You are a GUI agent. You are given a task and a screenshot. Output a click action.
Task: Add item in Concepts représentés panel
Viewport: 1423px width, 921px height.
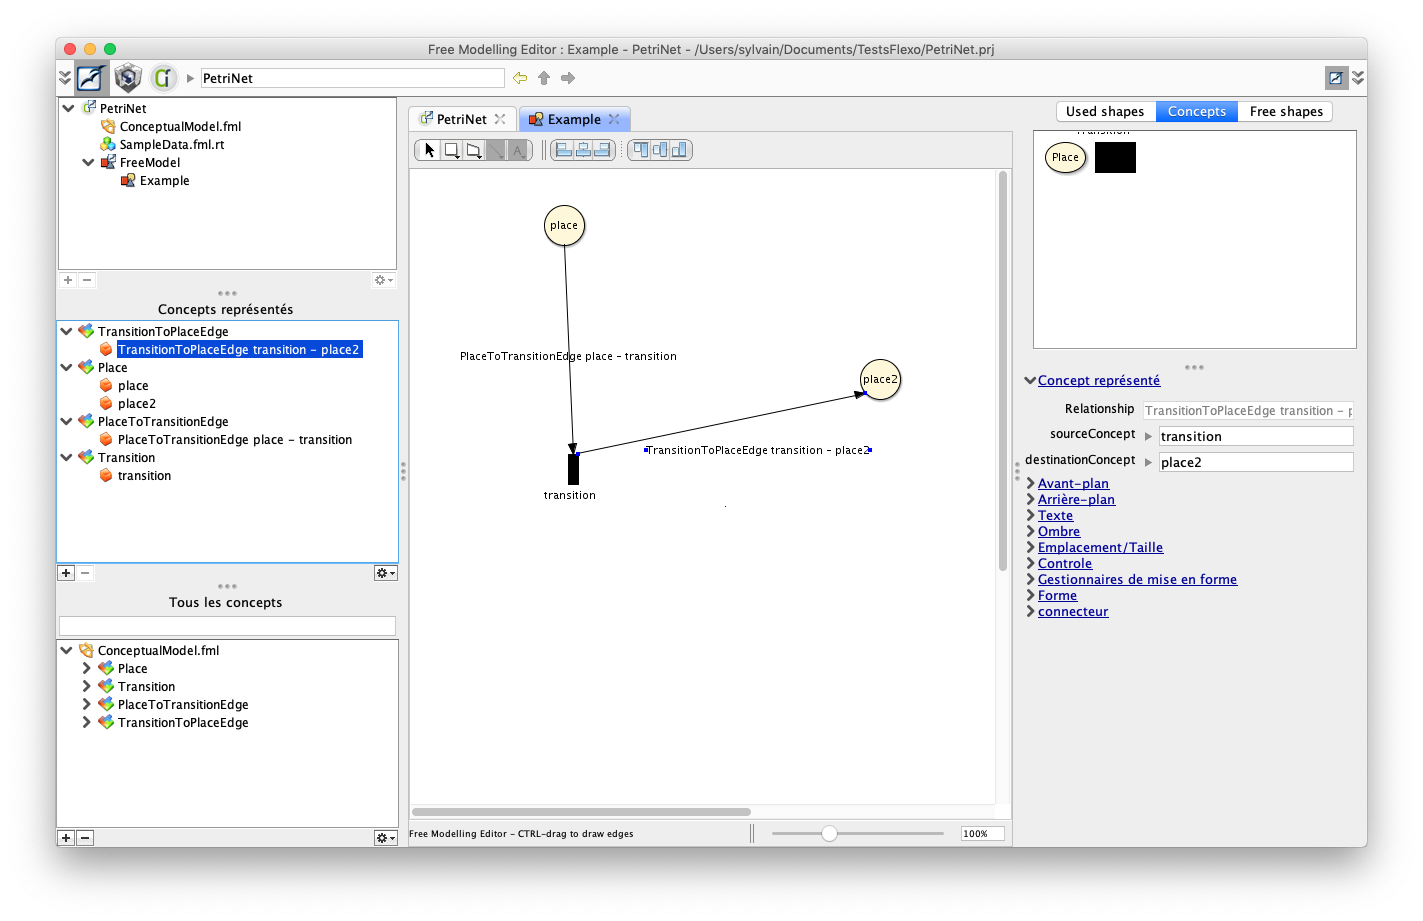click(x=66, y=573)
